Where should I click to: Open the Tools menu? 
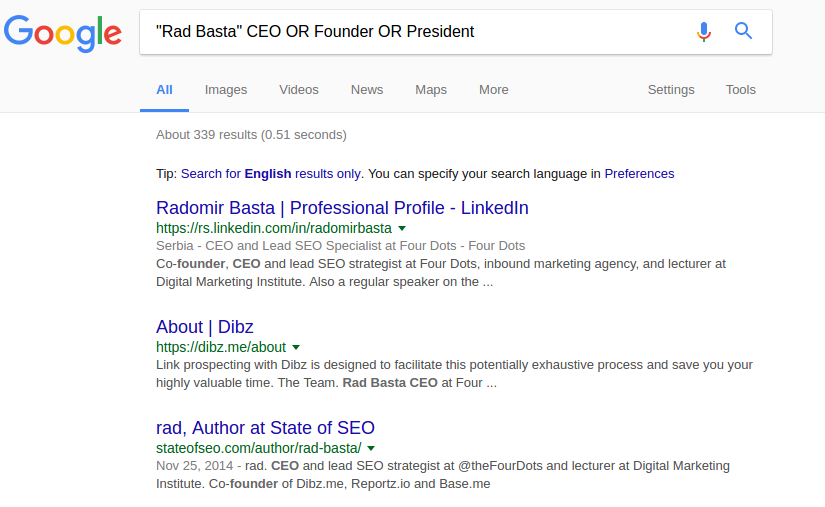click(741, 90)
